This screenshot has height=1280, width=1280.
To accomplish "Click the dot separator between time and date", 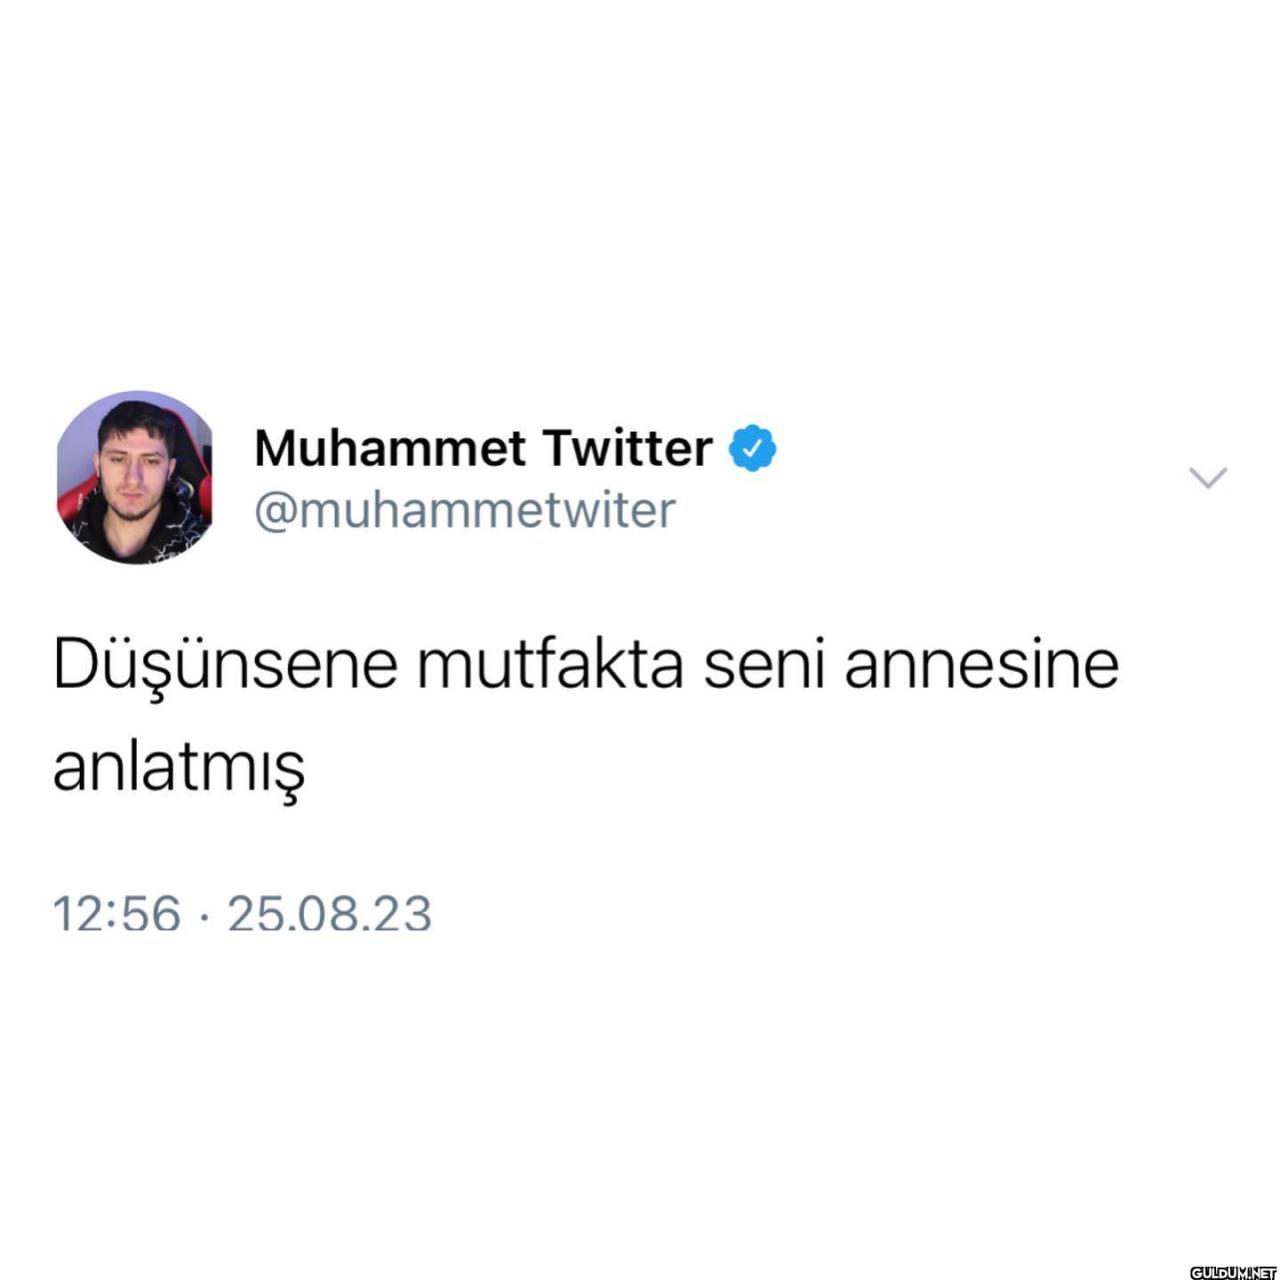I will pos(205,915).
